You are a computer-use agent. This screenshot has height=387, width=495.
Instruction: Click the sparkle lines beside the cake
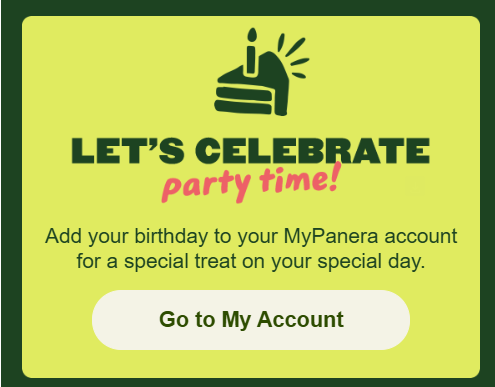point(292,55)
